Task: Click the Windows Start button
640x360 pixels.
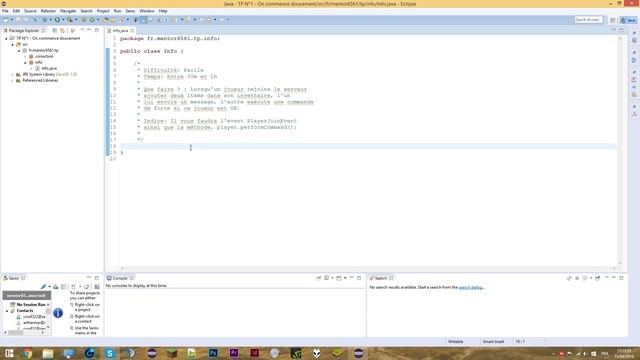Action: (x=9, y=353)
